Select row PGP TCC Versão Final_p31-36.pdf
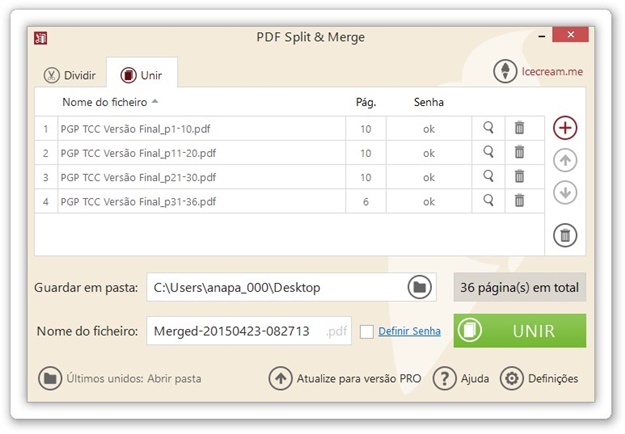This screenshot has height=434, width=625. point(289,201)
